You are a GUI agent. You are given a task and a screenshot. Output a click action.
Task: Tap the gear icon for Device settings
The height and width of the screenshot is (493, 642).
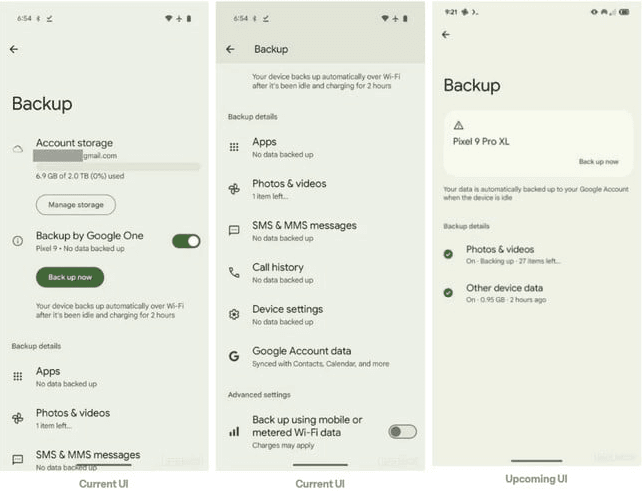234,314
